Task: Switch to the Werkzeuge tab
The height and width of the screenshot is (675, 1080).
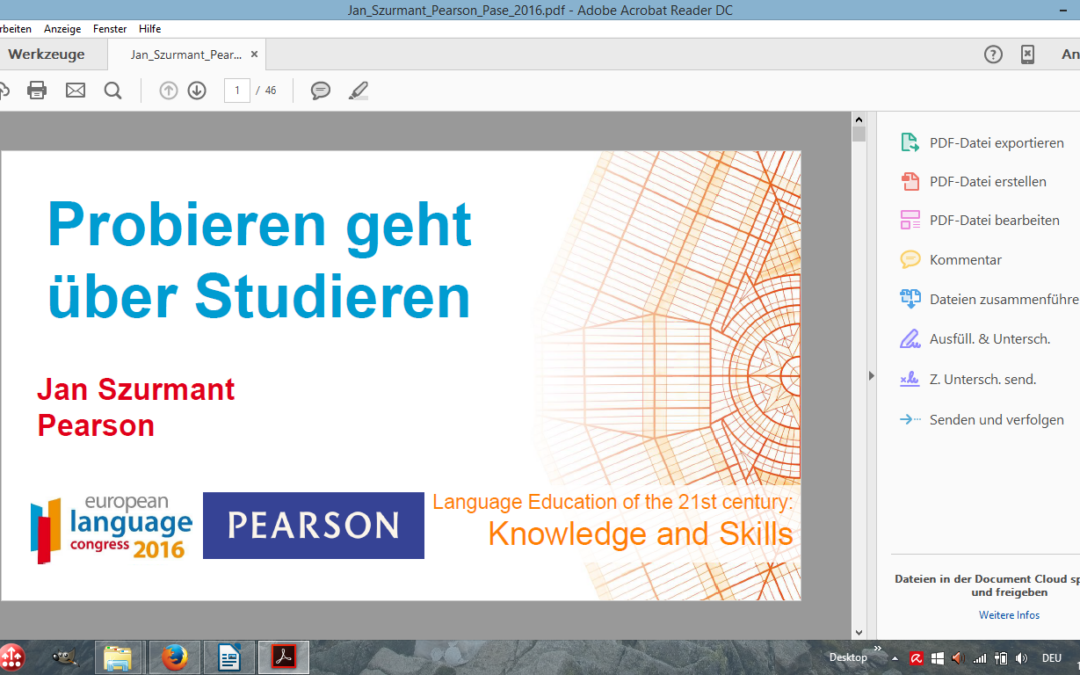Action: (46, 54)
